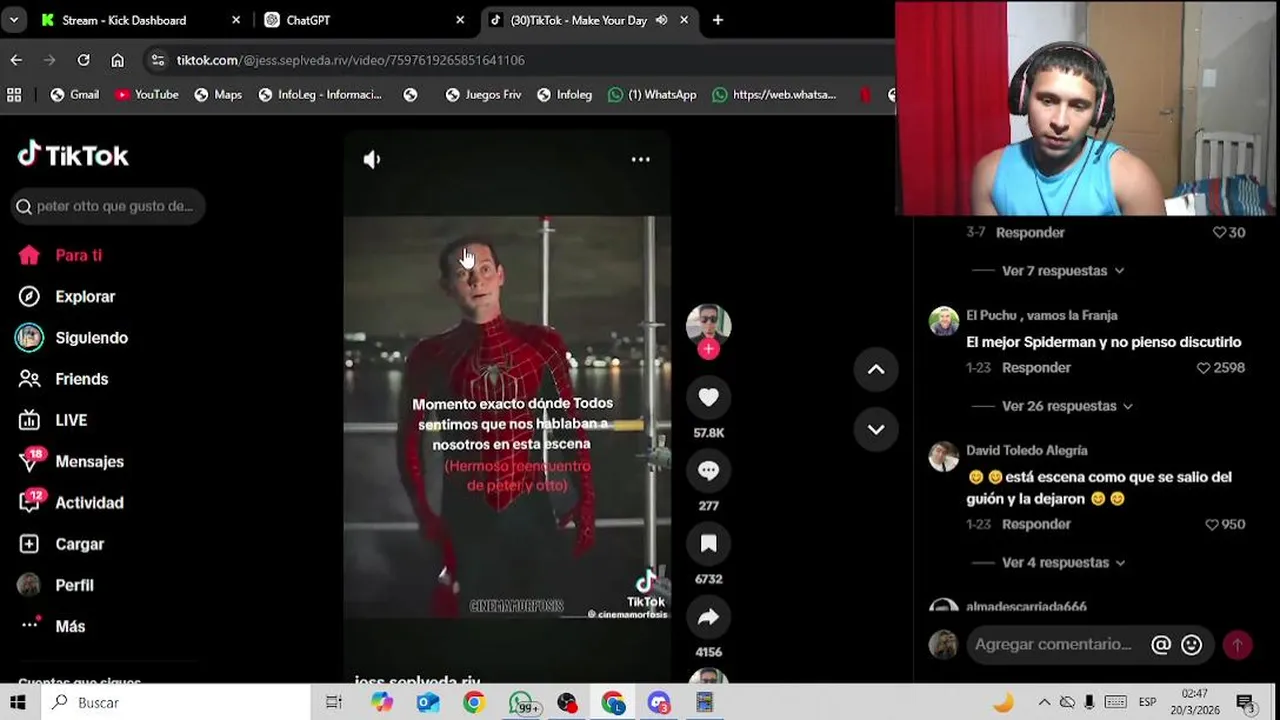Click the TikTok URL address bar
The width and height of the screenshot is (1280, 720).
[350, 60]
